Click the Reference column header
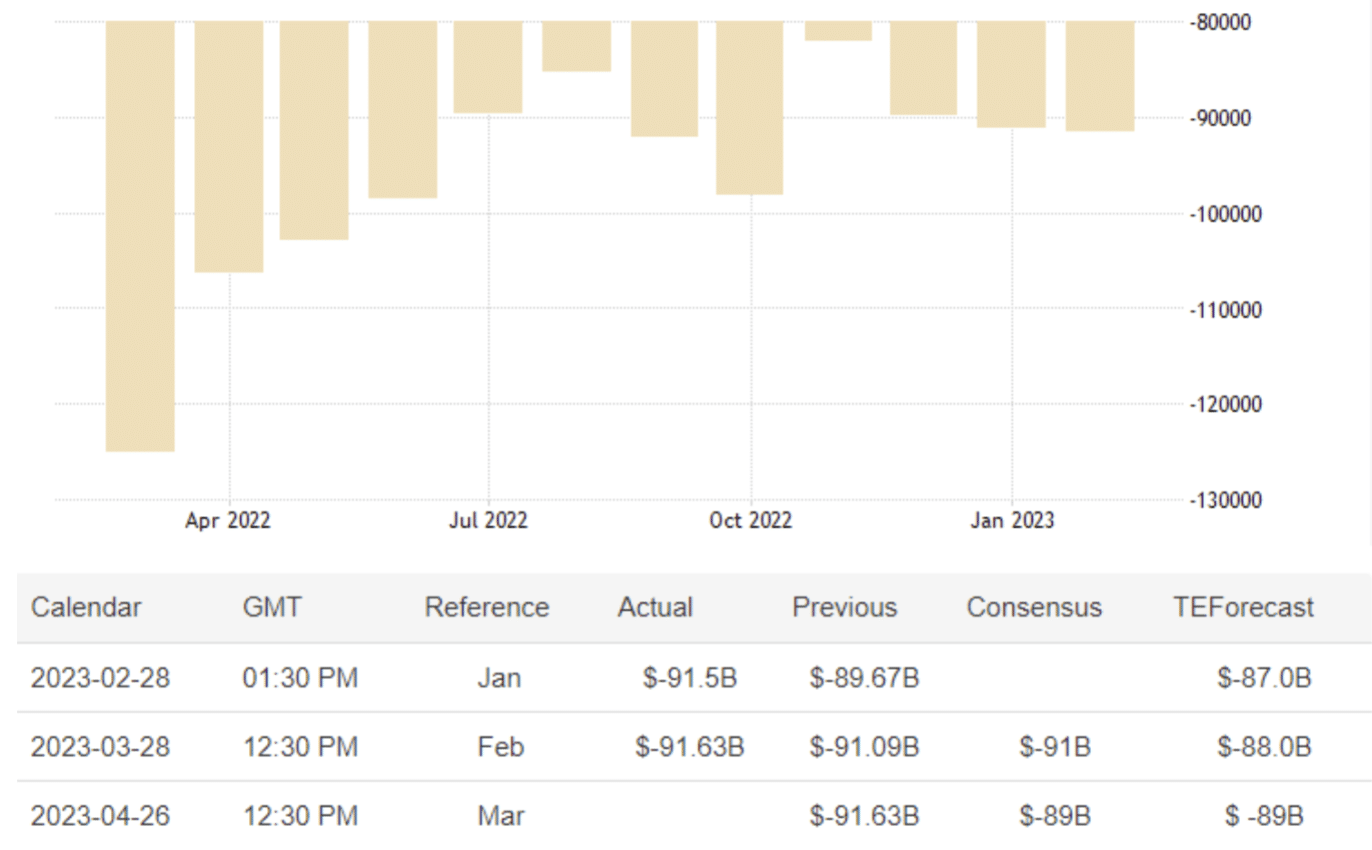The image size is (1372, 850). (486, 607)
